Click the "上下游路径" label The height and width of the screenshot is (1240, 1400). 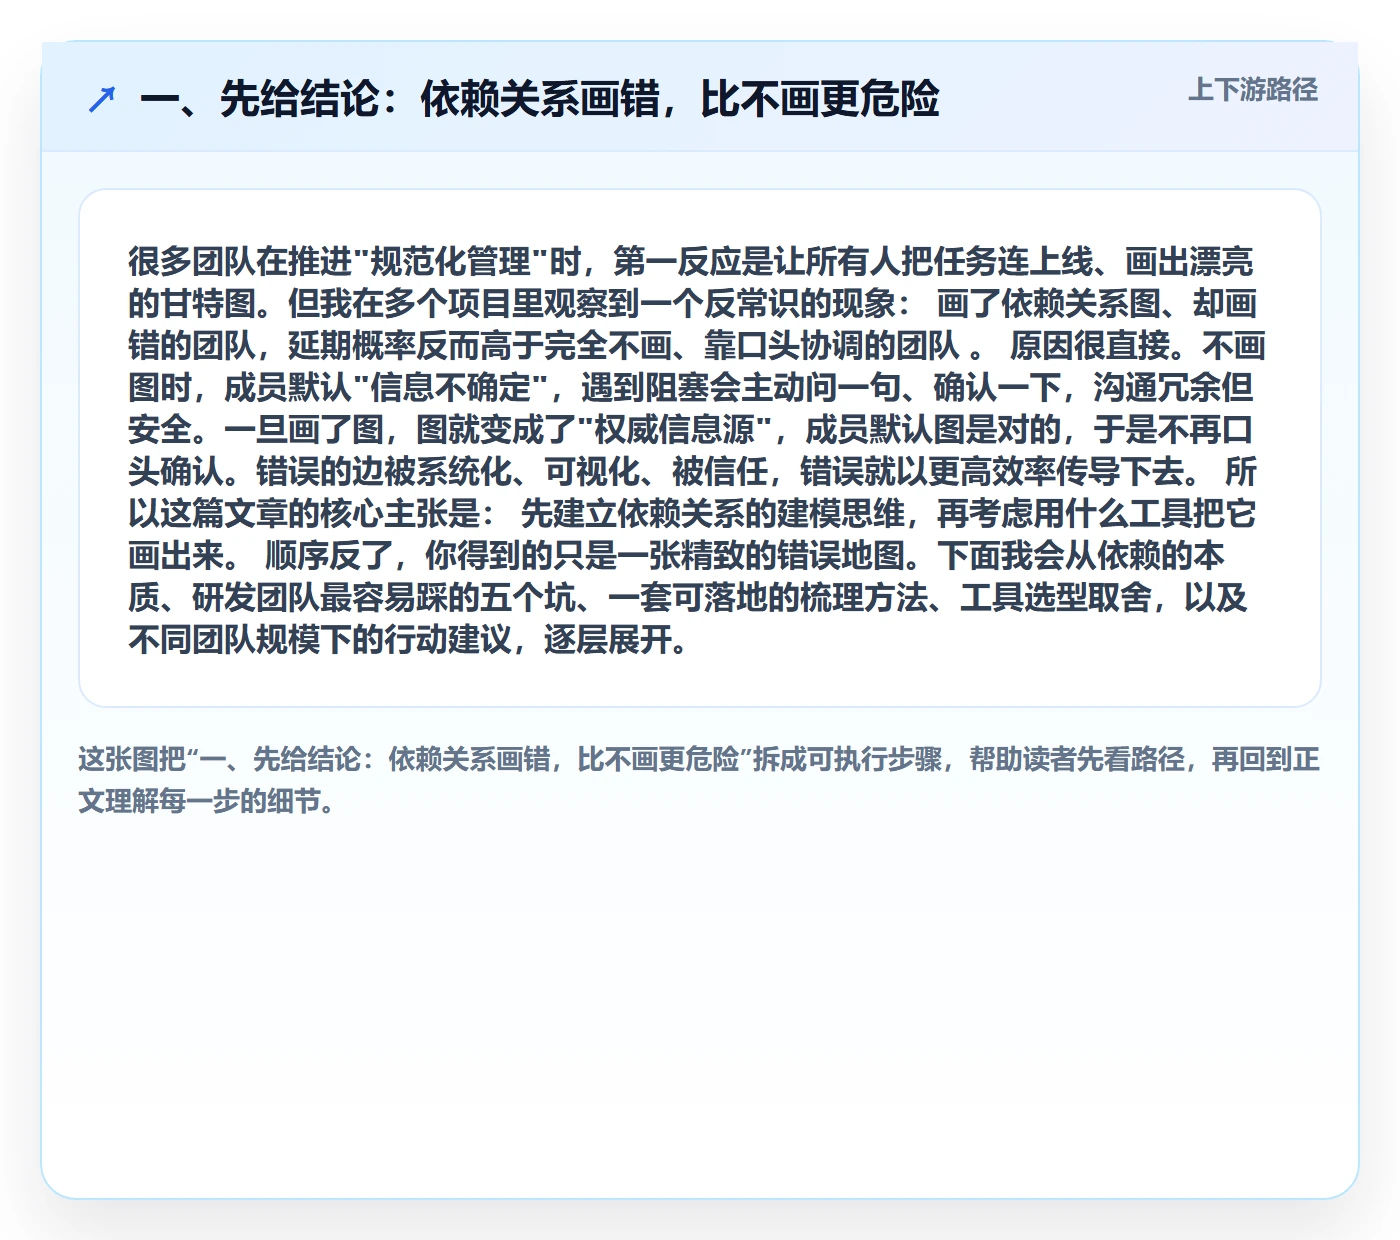[x=1253, y=90]
